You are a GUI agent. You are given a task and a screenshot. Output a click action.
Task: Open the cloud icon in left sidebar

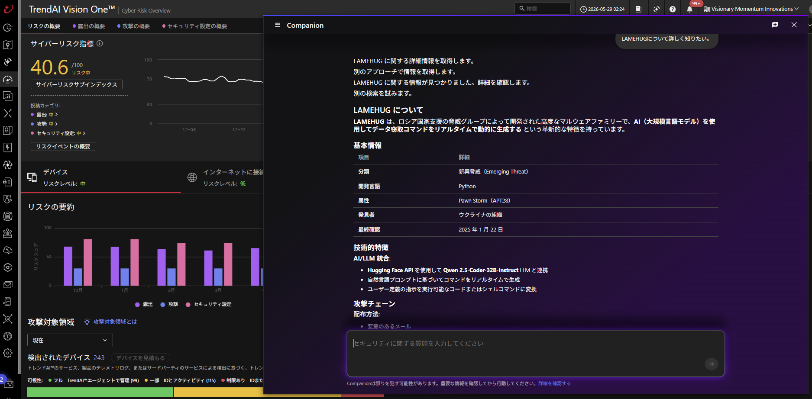(7, 250)
